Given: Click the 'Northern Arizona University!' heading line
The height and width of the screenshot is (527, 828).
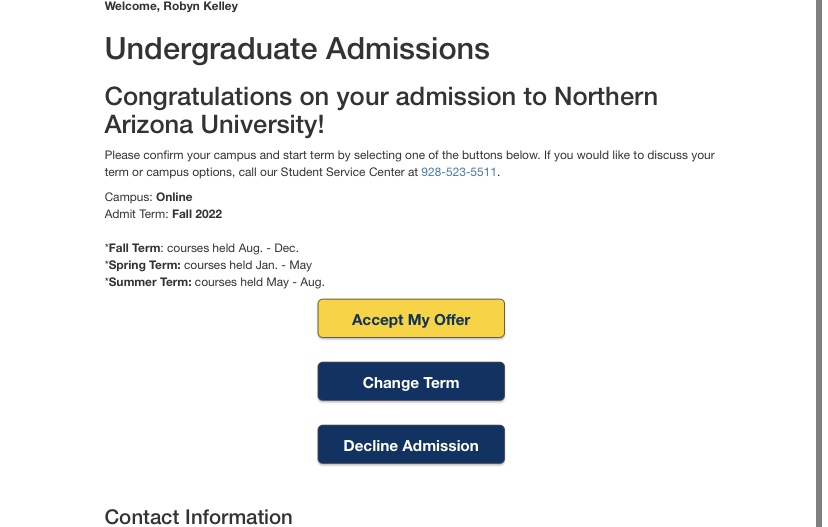Looking at the screenshot, I should pyautogui.click(x=215, y=125).
